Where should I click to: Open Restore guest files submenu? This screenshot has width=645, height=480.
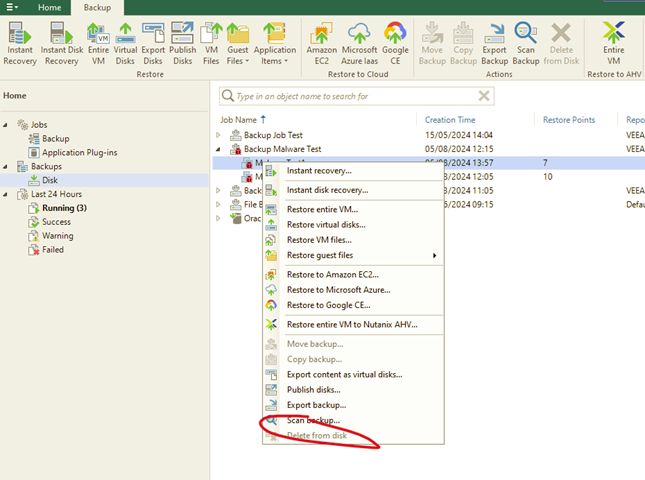(x=353, y=255)
